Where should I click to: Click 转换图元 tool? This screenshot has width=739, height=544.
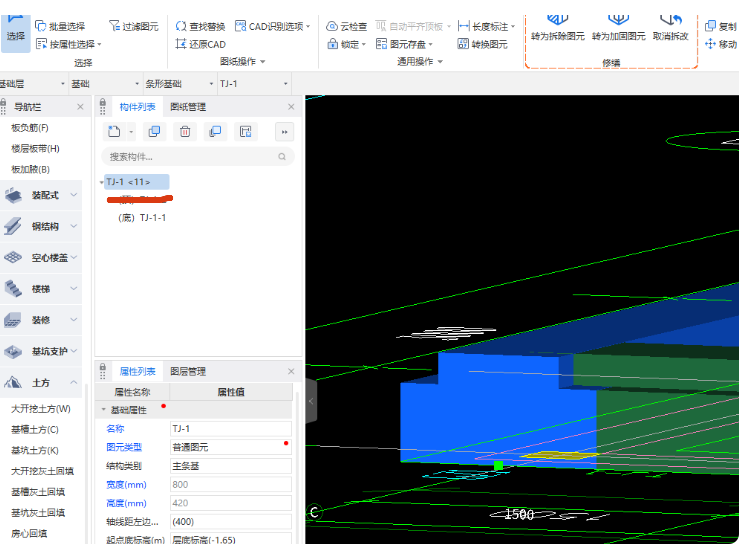[483, 44]
